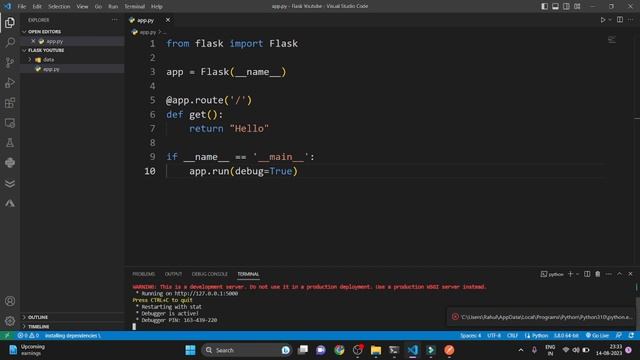640x360 pixels.
Task: Open File Explorer from taskbar
Action: coord(376,350)
